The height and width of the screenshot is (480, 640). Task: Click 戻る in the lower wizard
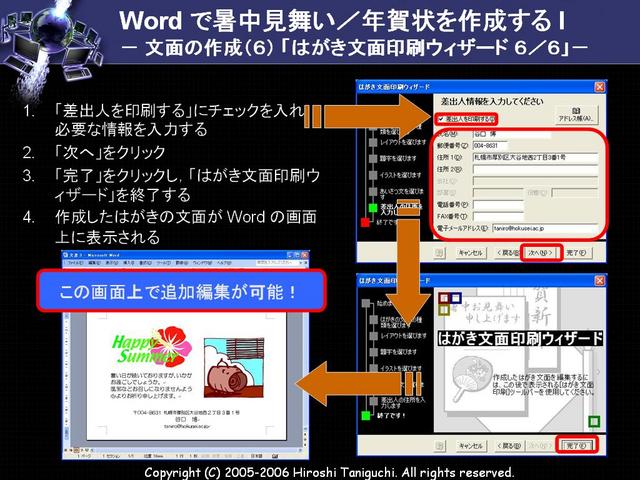point(508,446)
